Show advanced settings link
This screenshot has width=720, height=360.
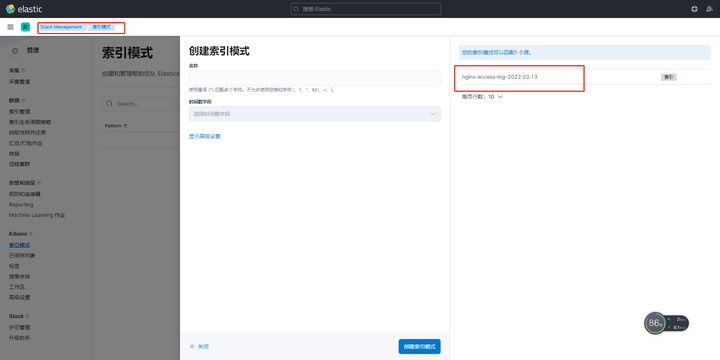tap(205, 136)
